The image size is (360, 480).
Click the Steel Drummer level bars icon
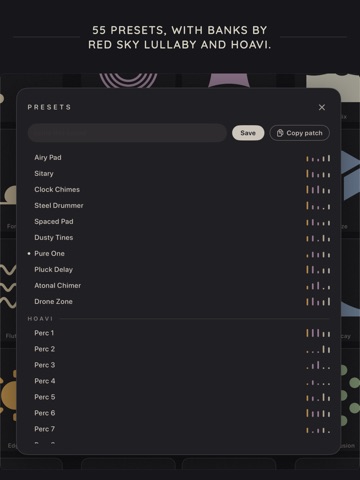(318, 206)
